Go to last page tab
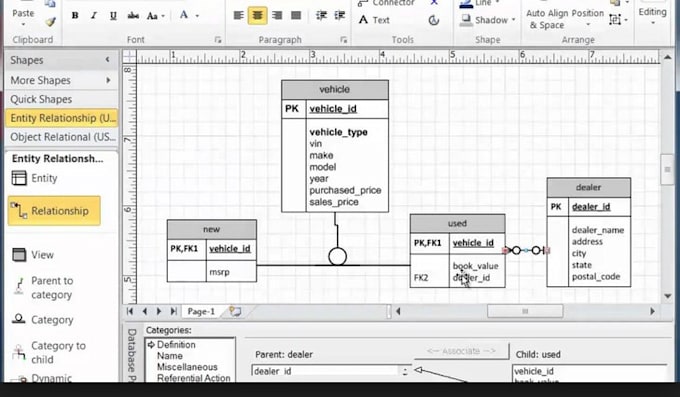Screen dimensions: 680x397 [x=173, y=311]
